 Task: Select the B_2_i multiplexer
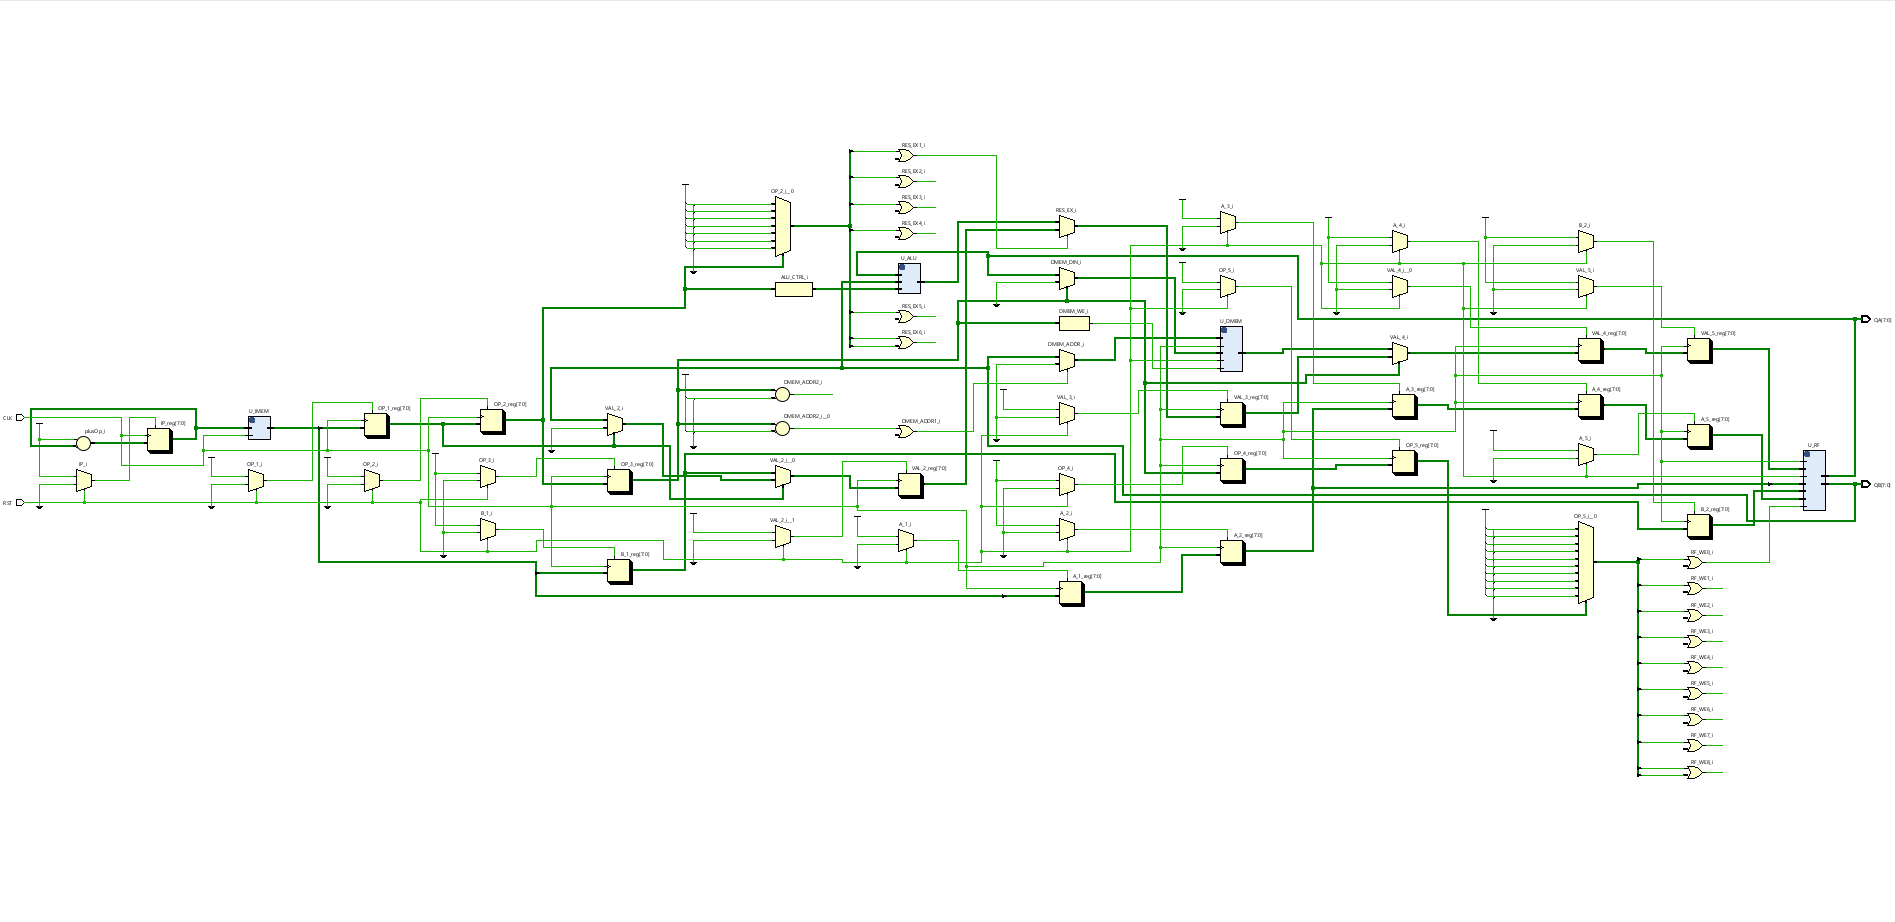coord(1586,242)
